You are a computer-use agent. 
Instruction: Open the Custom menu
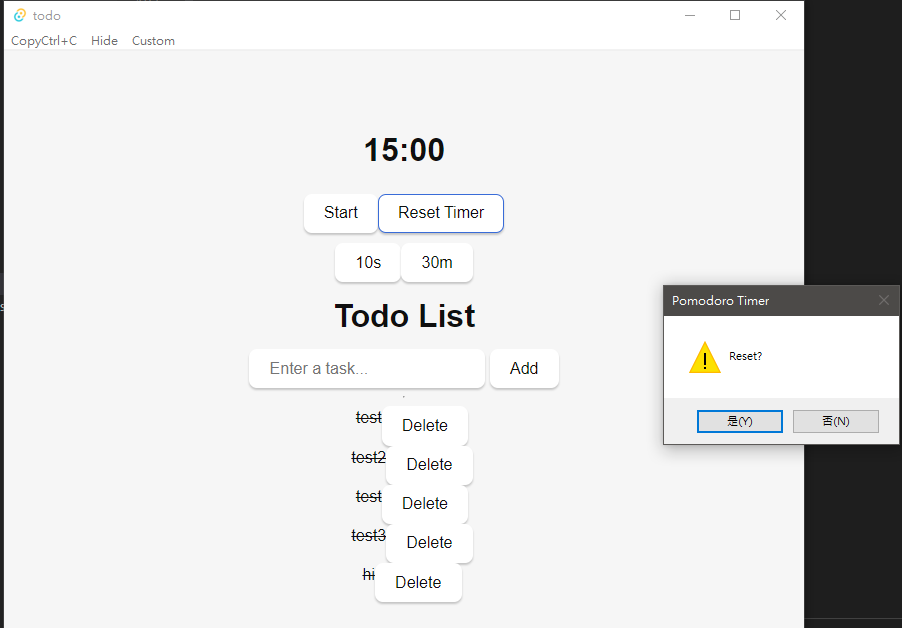[153, 41]
